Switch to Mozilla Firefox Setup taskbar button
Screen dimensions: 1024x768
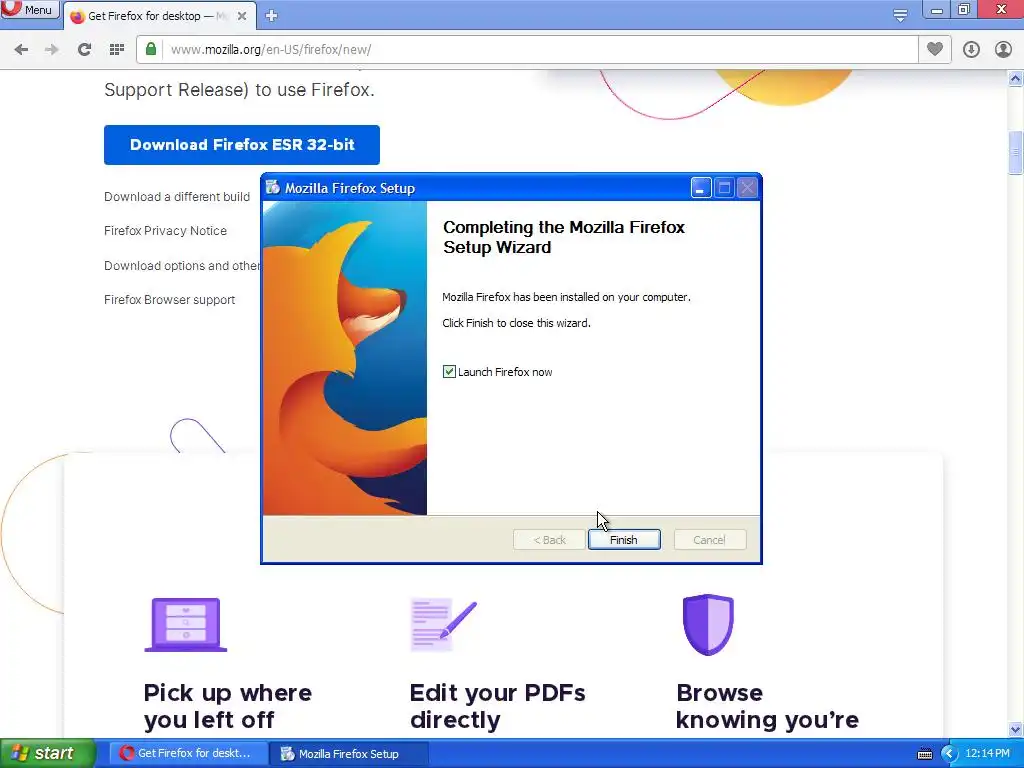pos(349,754)
